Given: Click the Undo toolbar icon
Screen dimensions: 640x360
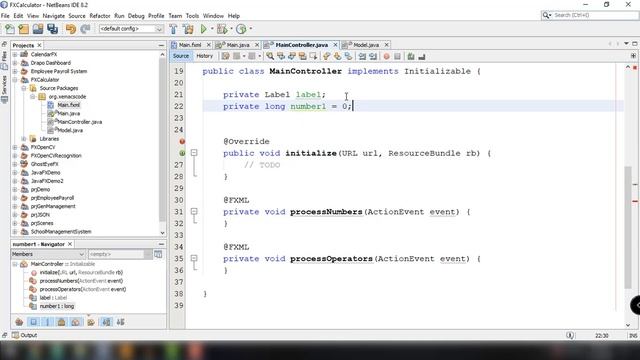Looking at the screenshot, I should [x=71, y=29].
